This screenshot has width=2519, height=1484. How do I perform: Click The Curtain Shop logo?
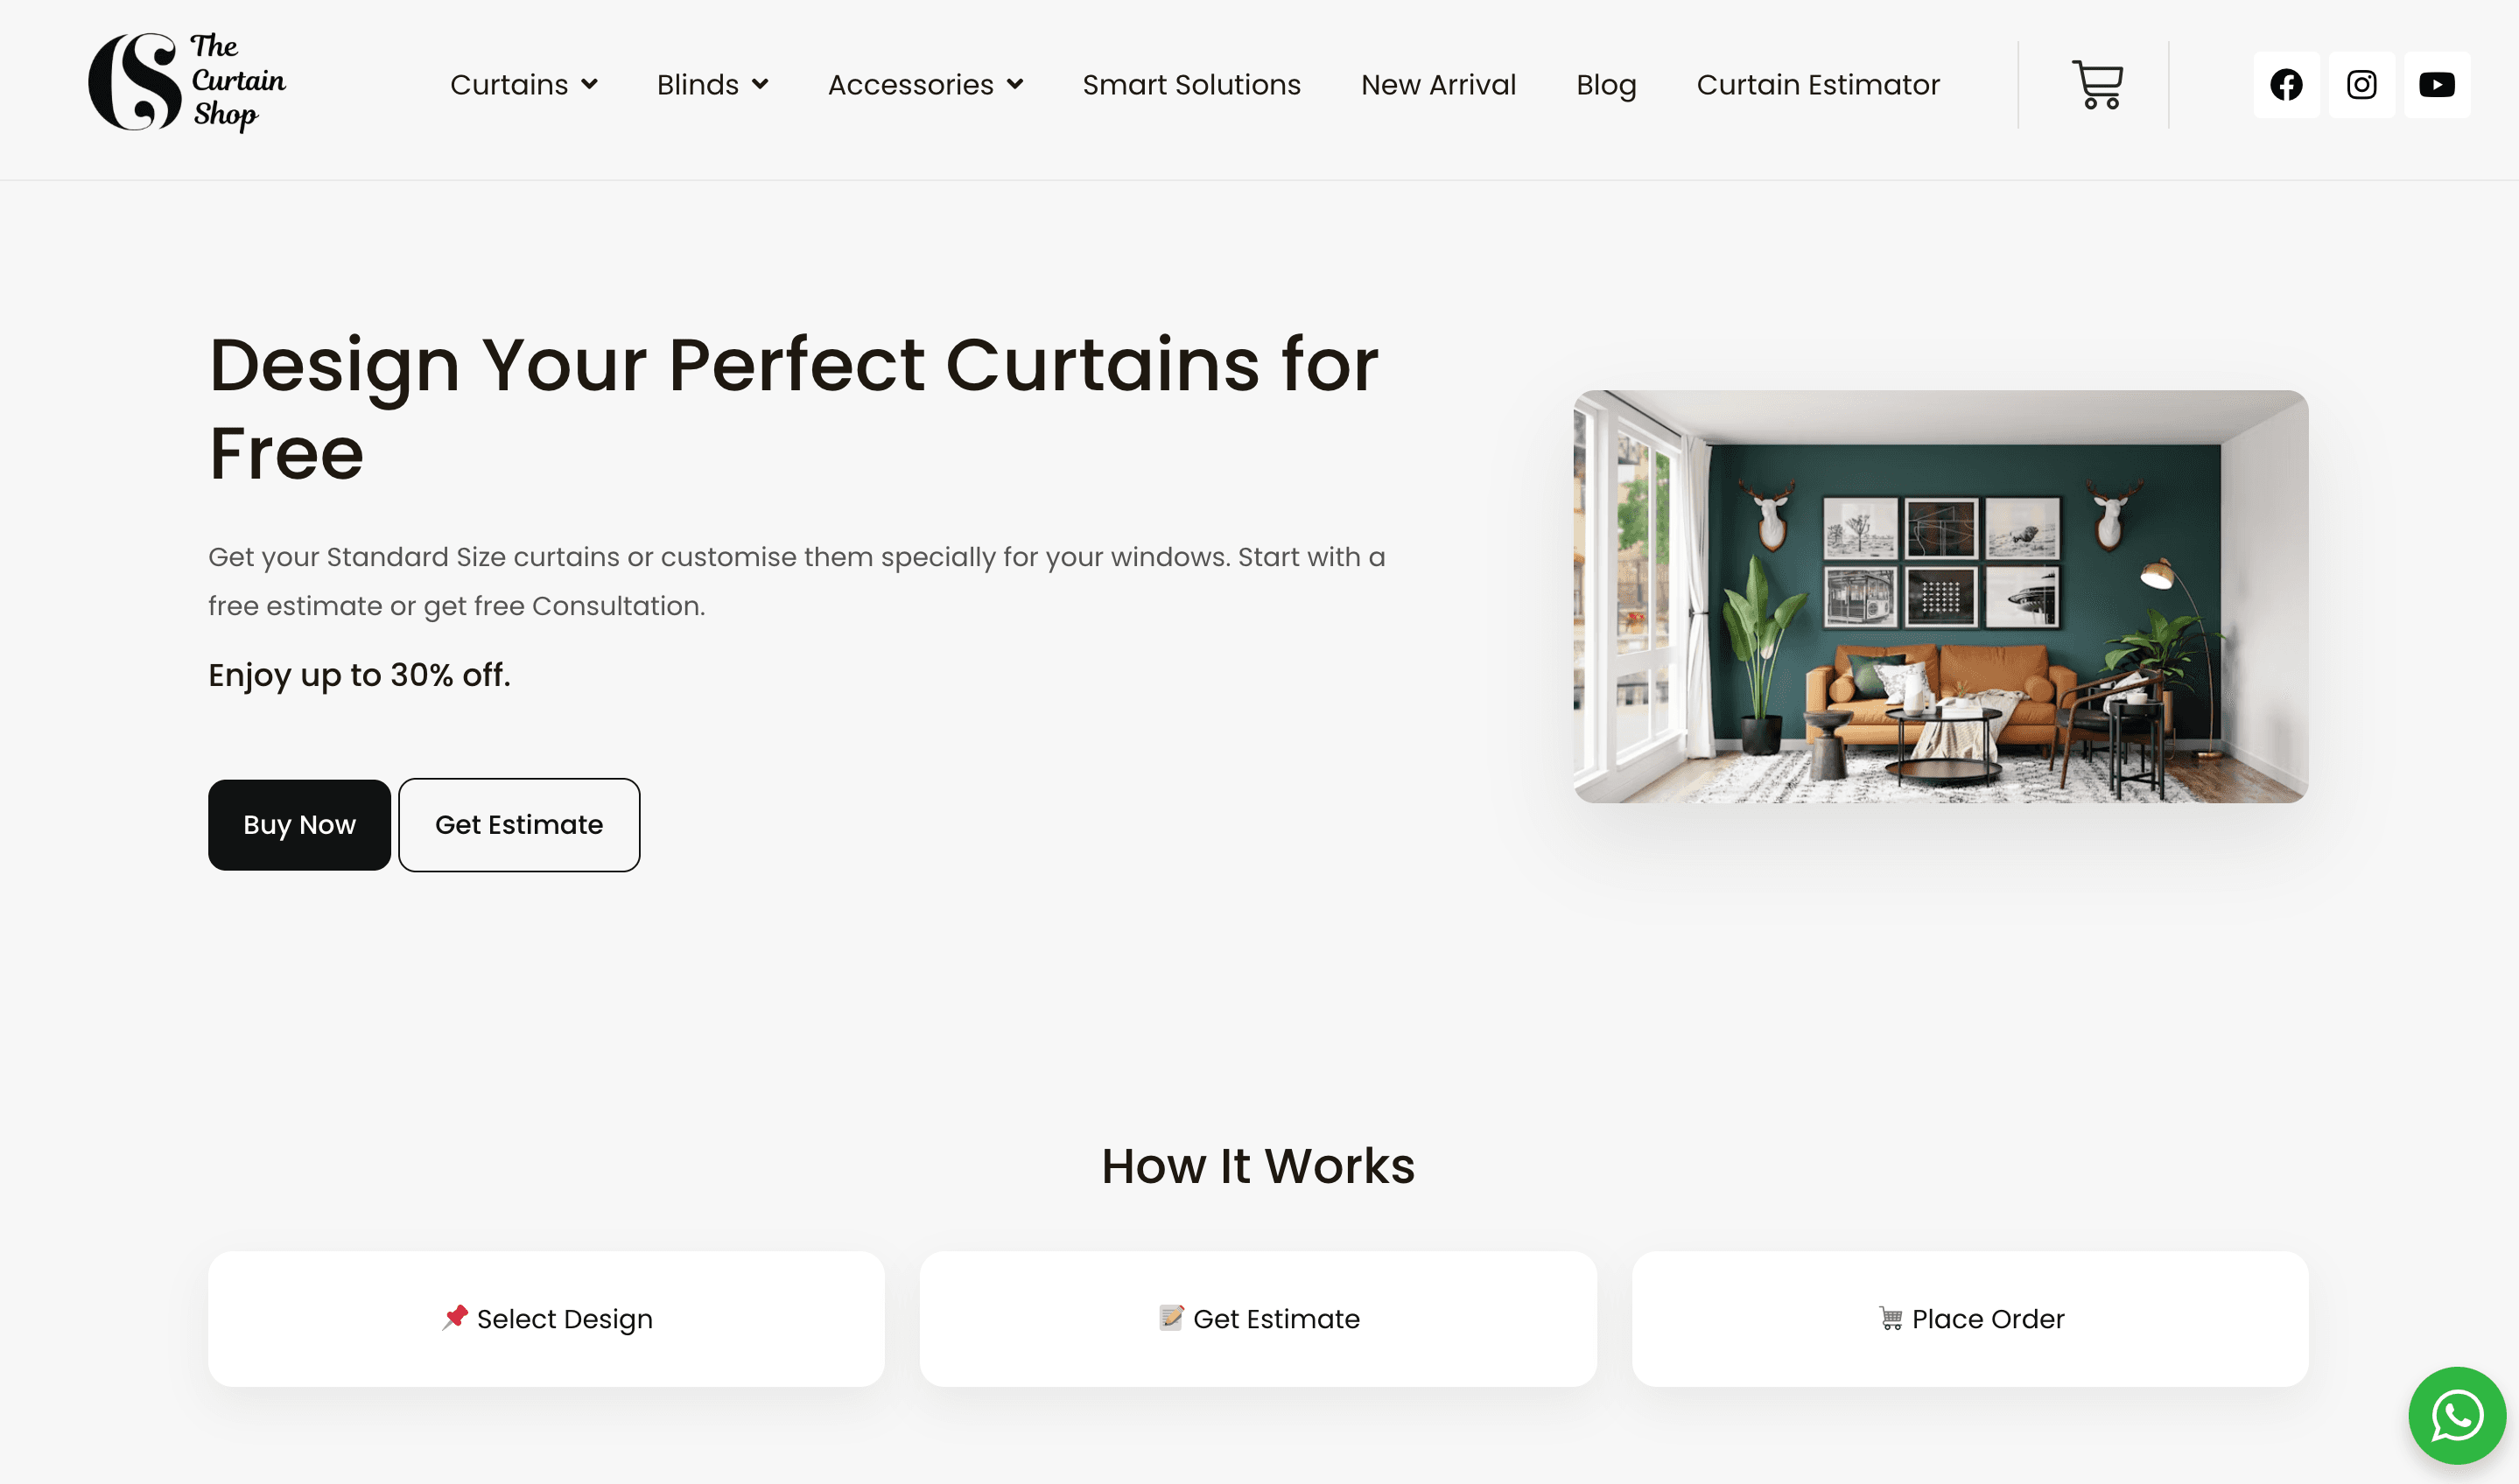click(x=187, y=83)
